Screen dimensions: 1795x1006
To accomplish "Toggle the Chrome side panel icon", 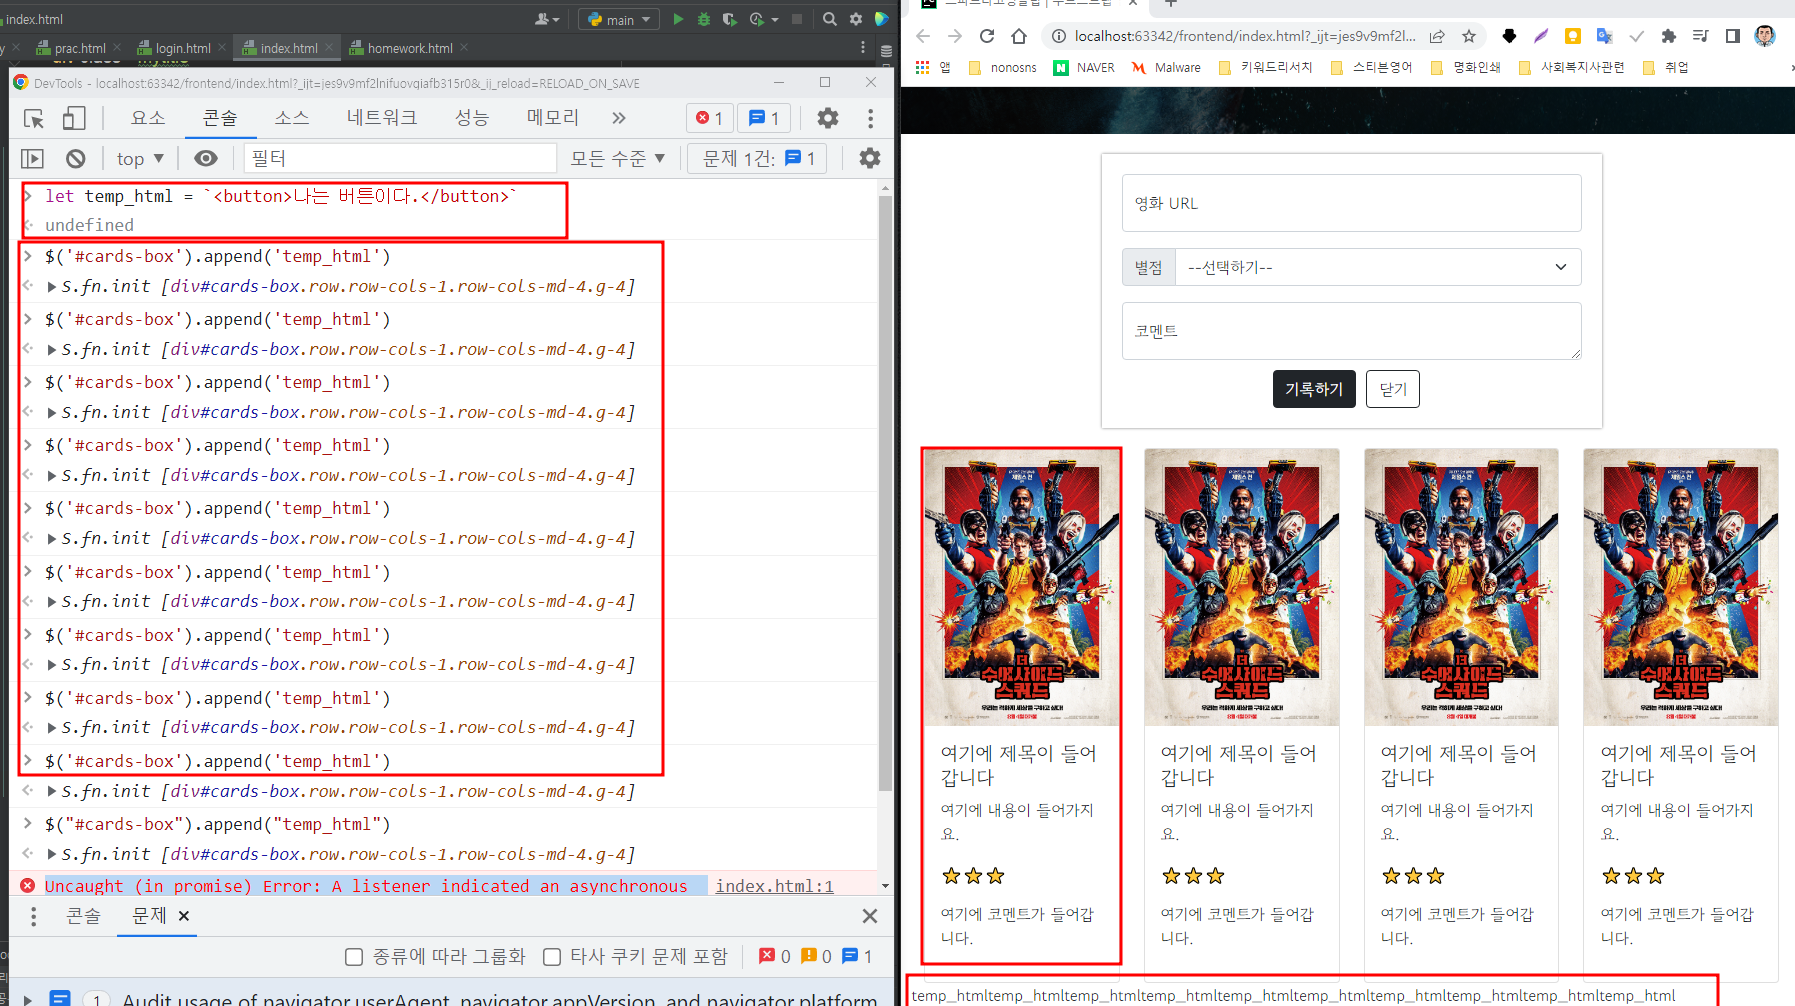I will pyautogui.click(x=1733, y=36).
